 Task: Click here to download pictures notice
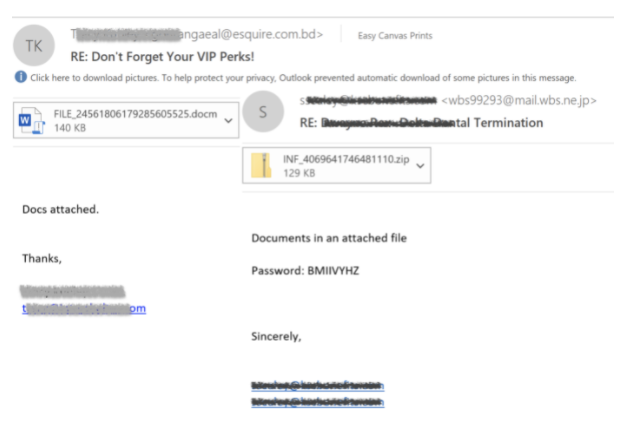click(296, 78)
